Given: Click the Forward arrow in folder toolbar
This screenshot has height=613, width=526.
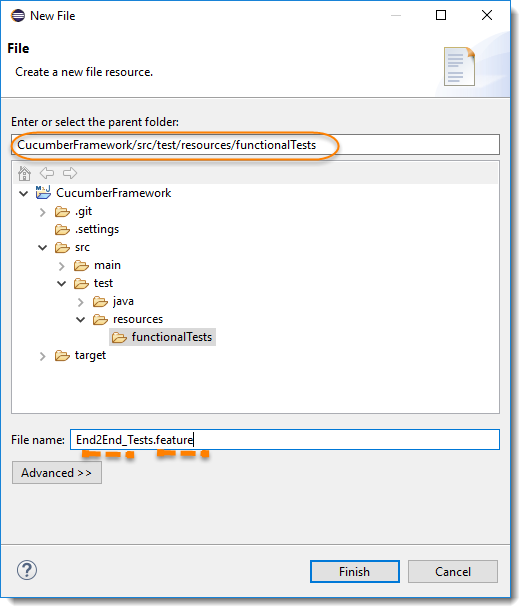Looking at the screenshot, I should point(70,173).
